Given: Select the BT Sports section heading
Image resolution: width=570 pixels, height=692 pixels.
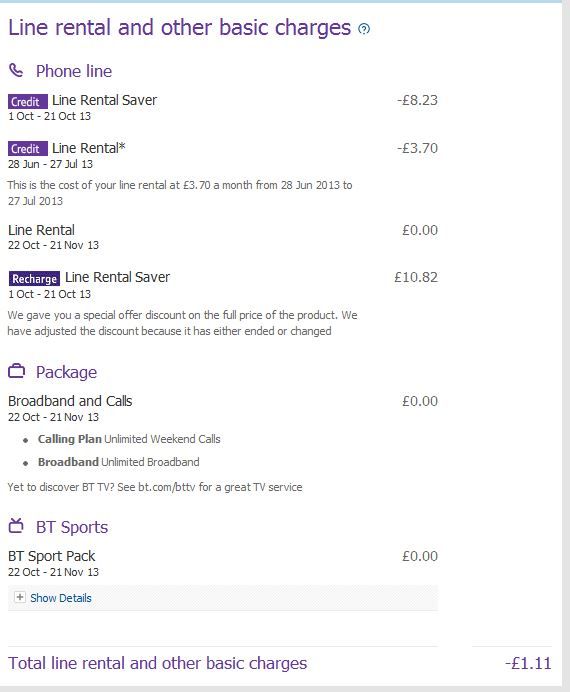Looking at the screenshot, I should (72, 527).
